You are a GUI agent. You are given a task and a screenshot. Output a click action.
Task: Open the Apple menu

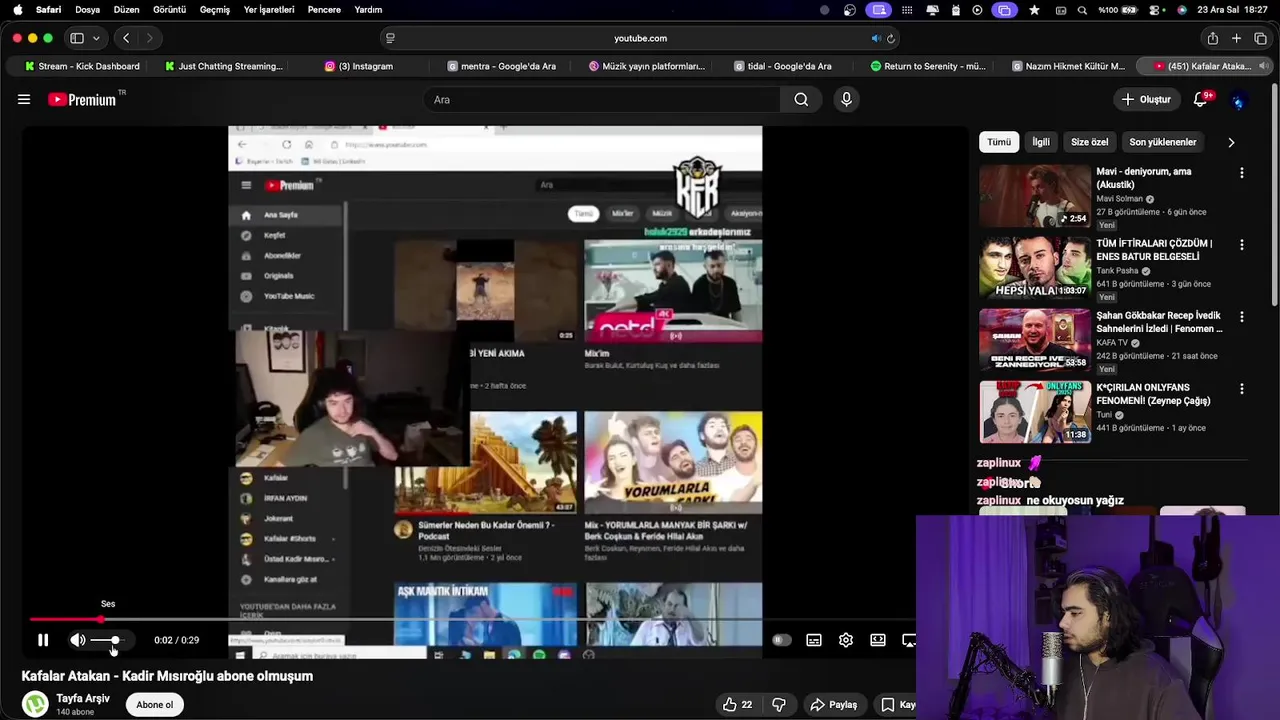click(17, 9)
